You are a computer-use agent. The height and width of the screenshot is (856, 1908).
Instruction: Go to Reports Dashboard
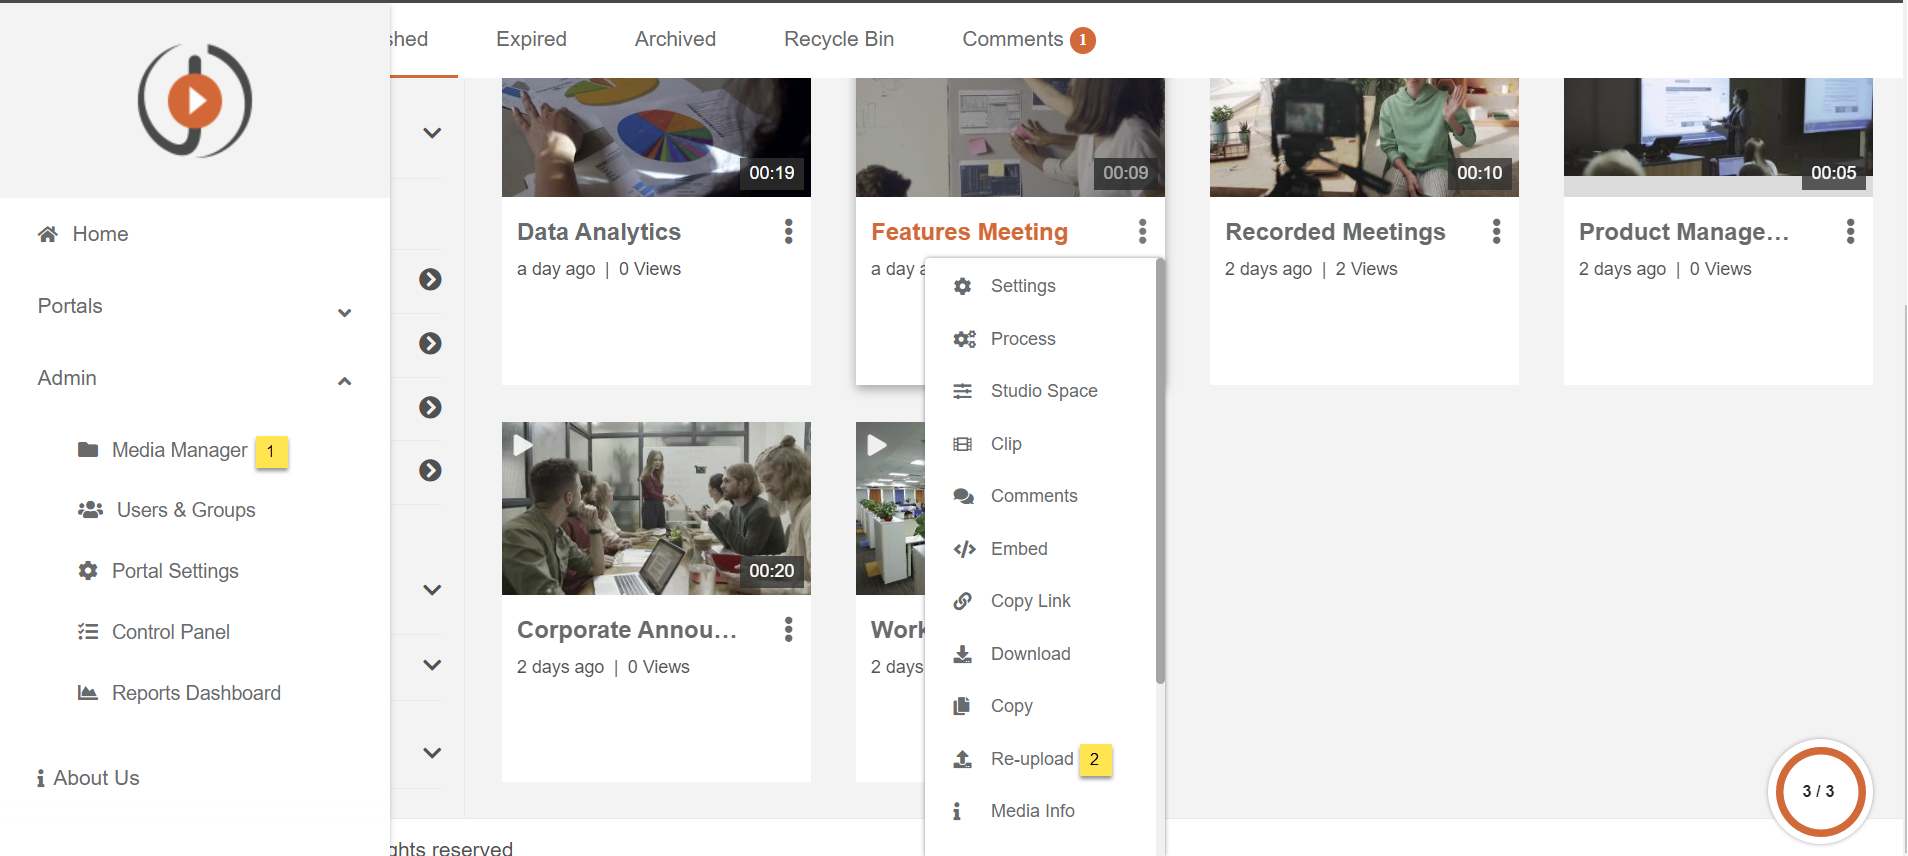196,693
